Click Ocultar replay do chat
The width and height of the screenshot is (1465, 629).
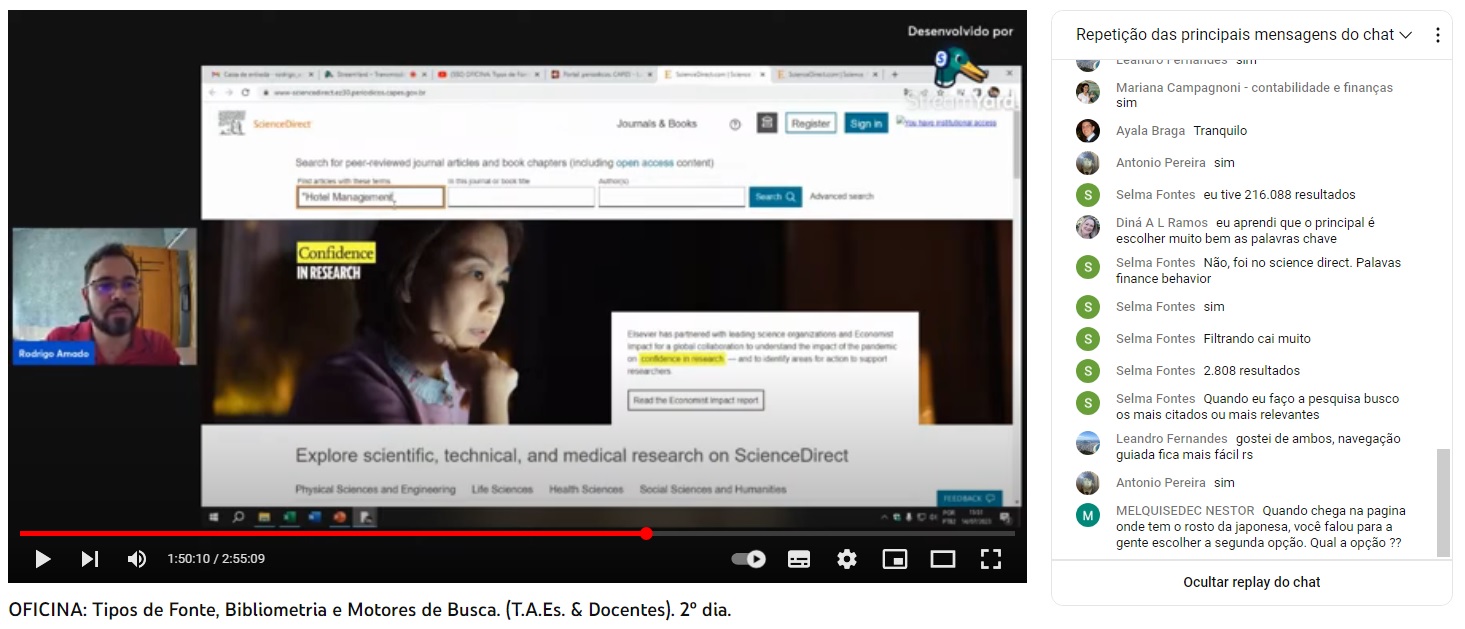(x=1251, y=582)
